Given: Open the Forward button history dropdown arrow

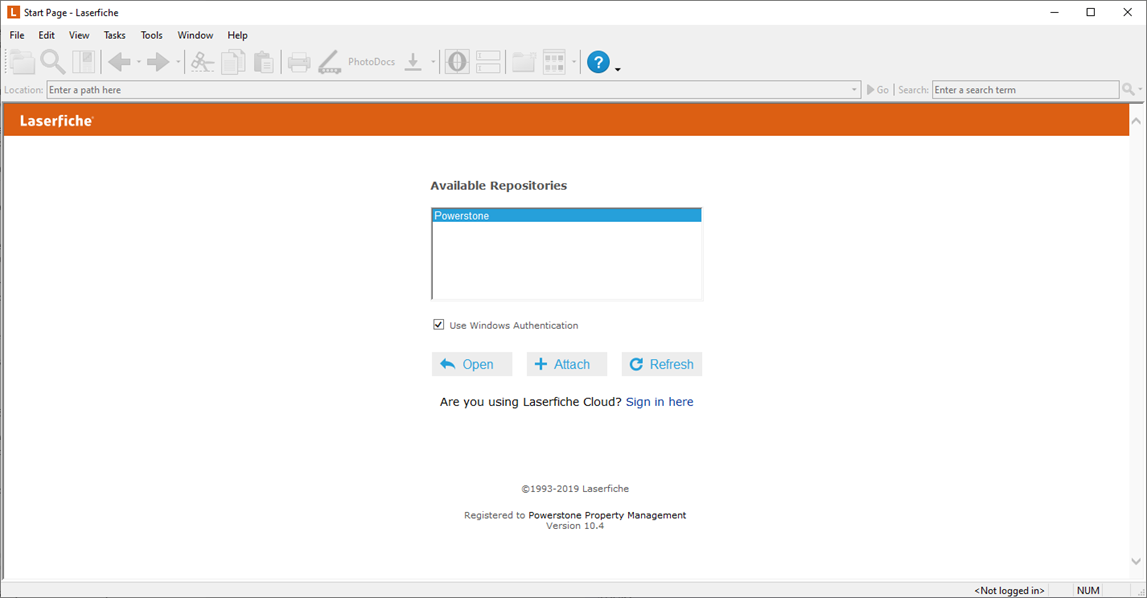Looking at the screenshot, I should pyautogui.click(x=178, y=62).
